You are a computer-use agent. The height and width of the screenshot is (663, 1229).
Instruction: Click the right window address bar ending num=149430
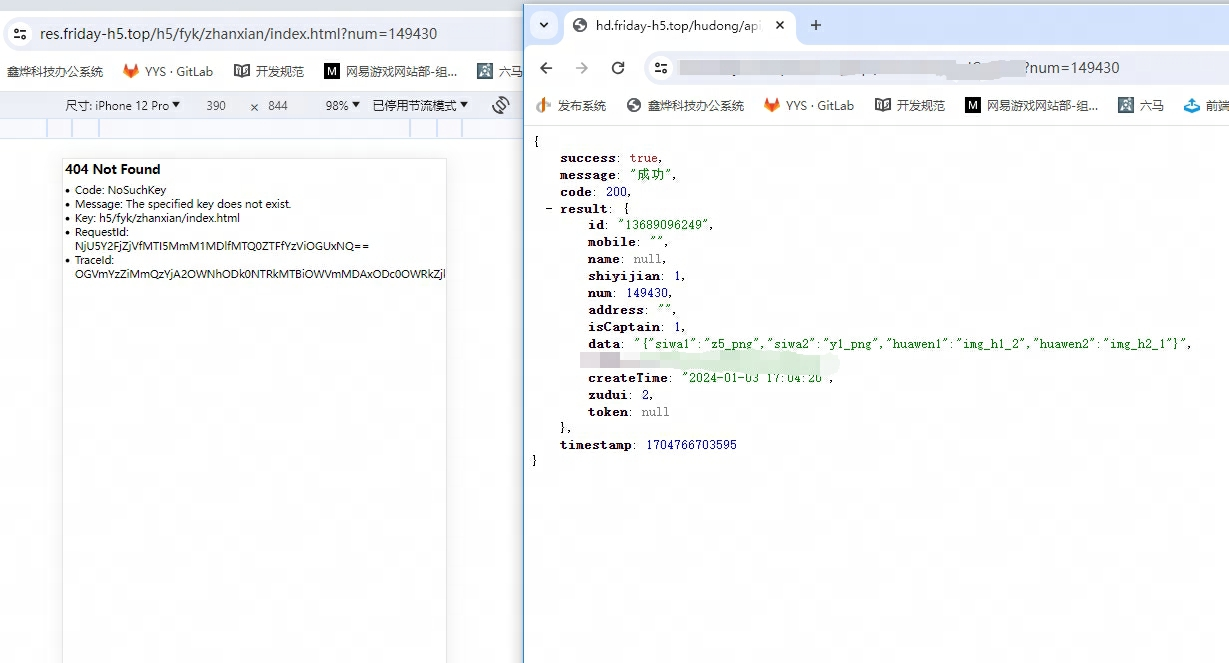pos(937,68)
